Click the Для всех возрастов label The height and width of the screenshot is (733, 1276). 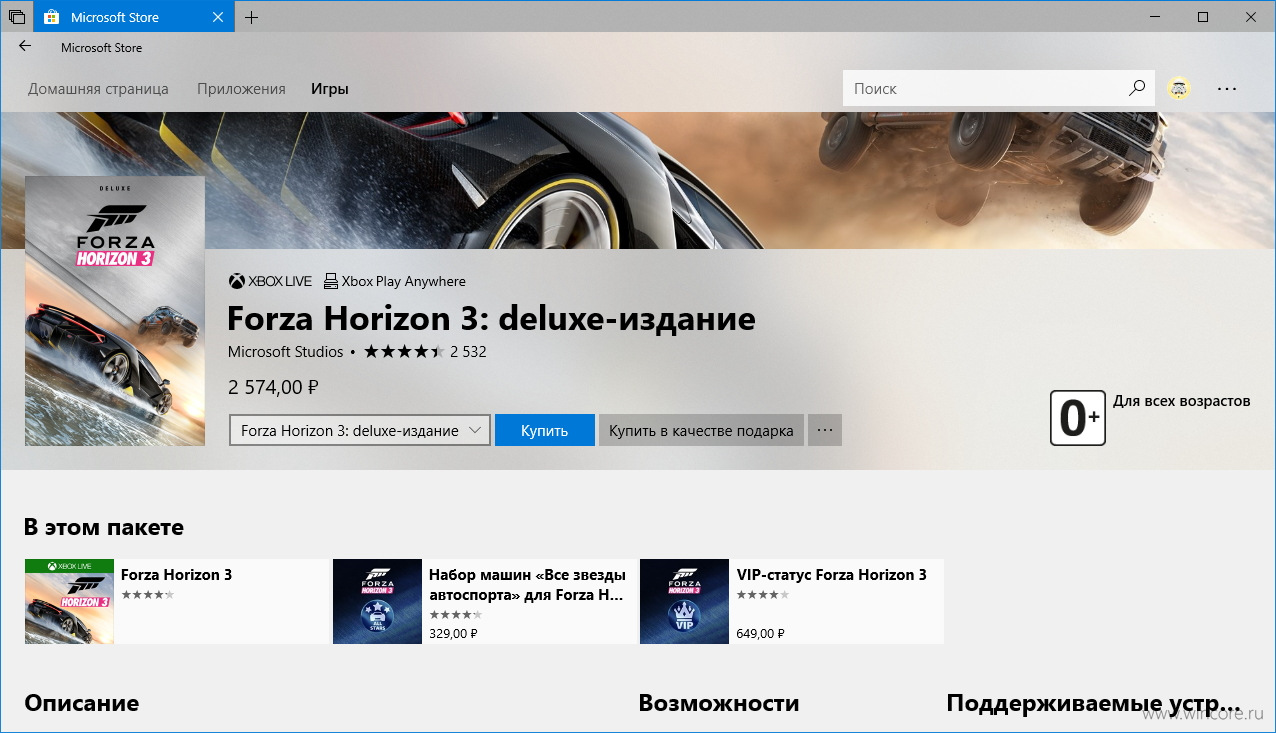tap(1182, 401)
